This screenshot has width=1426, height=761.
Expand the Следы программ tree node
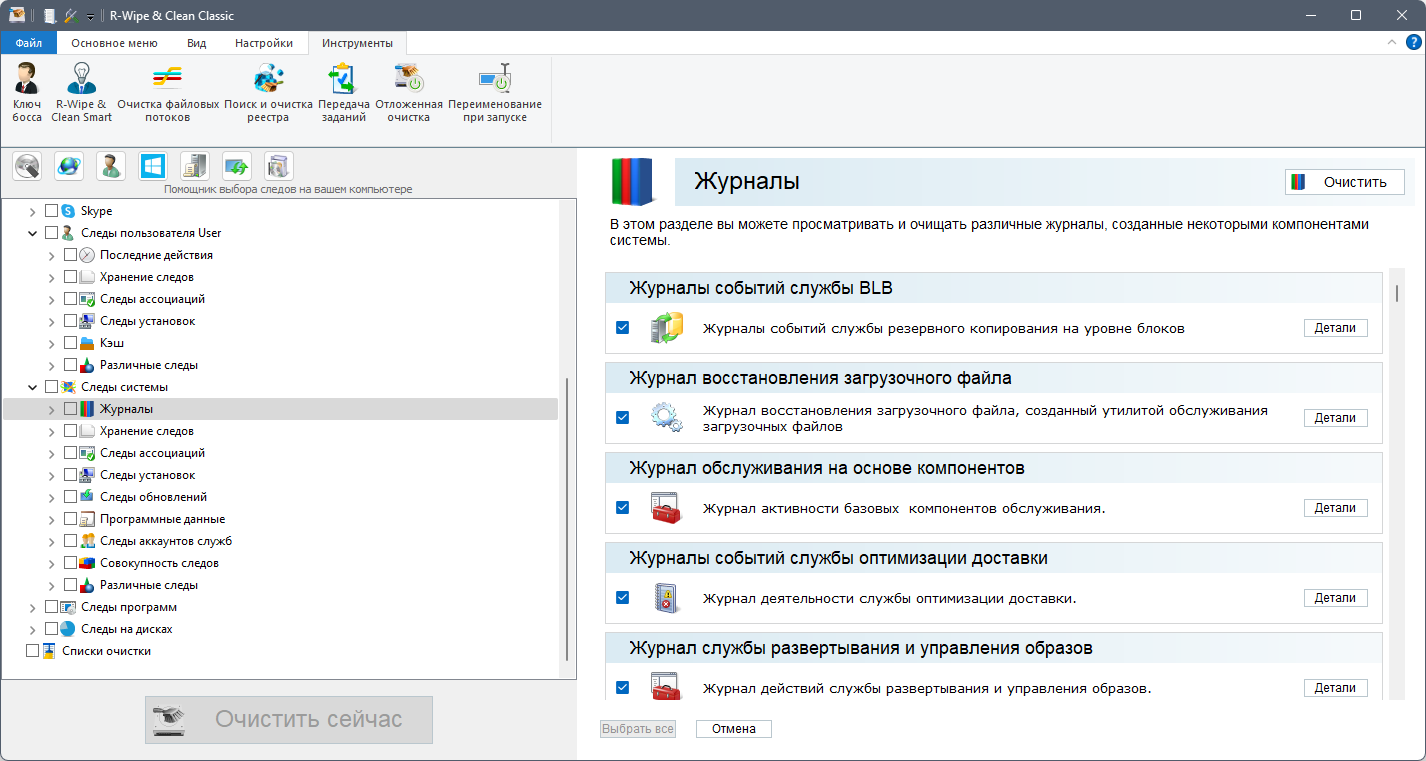(31, 606)
